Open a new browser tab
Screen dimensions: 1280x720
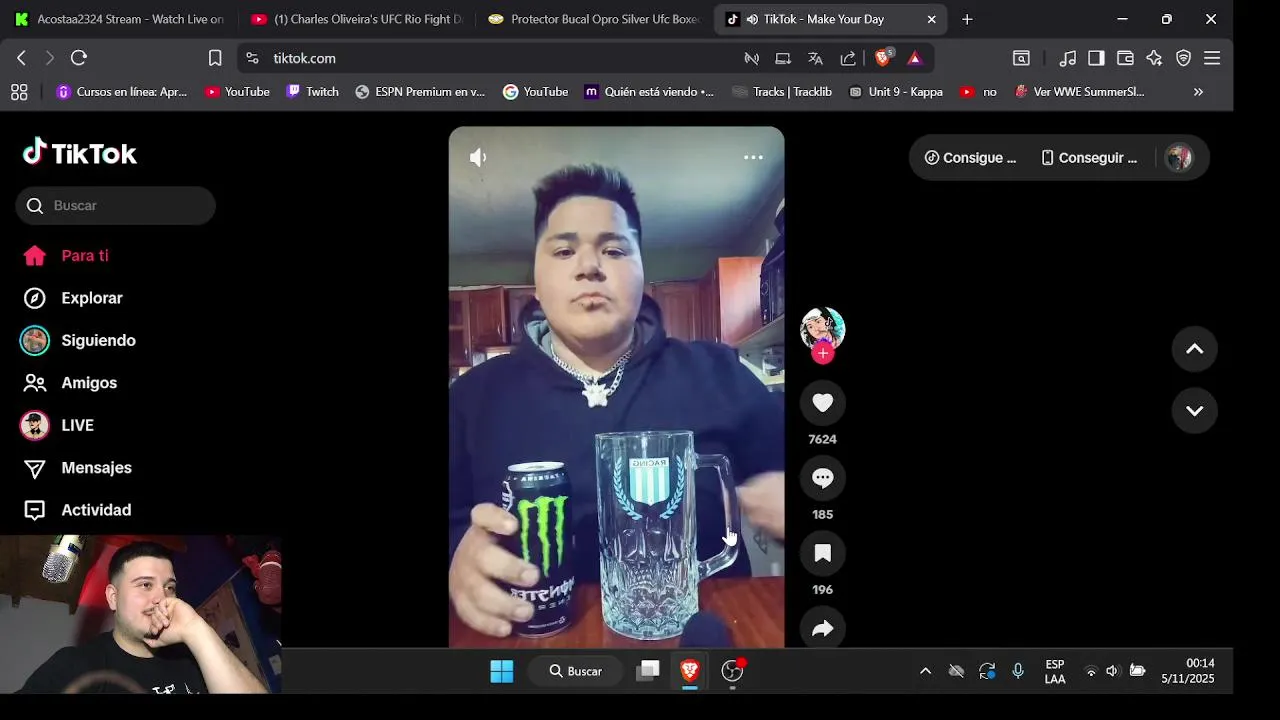pyautogui.click(x=967, y=19)
